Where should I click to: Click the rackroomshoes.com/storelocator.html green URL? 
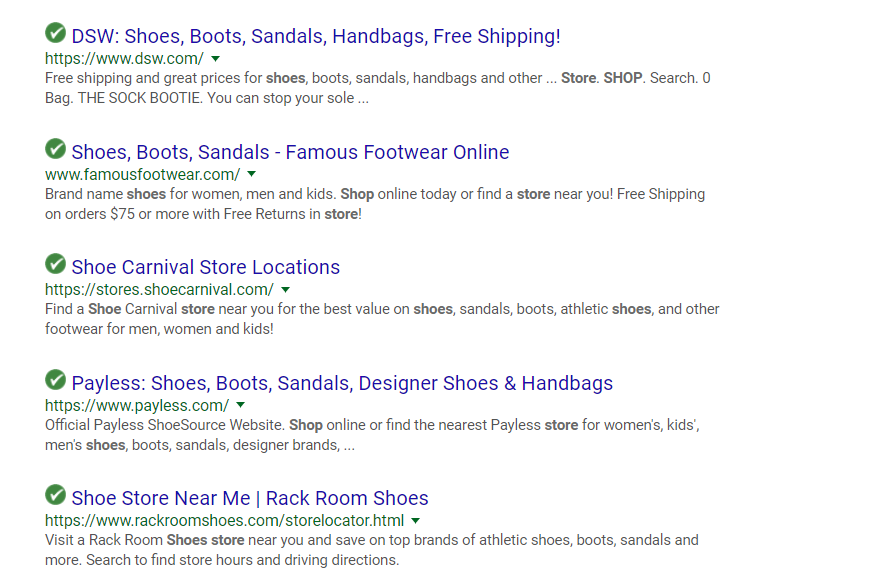click(x=225, y=521)
